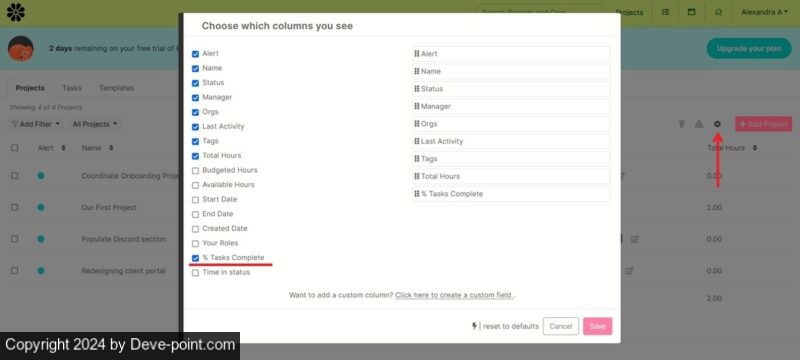Viewport: 800px width, 360px height.
Task: Click the print icon beside the gear
Action: pyautogui.click(x=699, y=124)
